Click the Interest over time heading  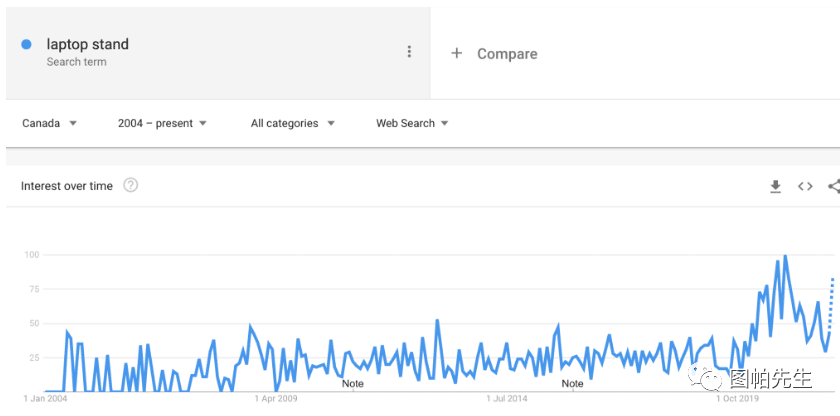(67, 186)
